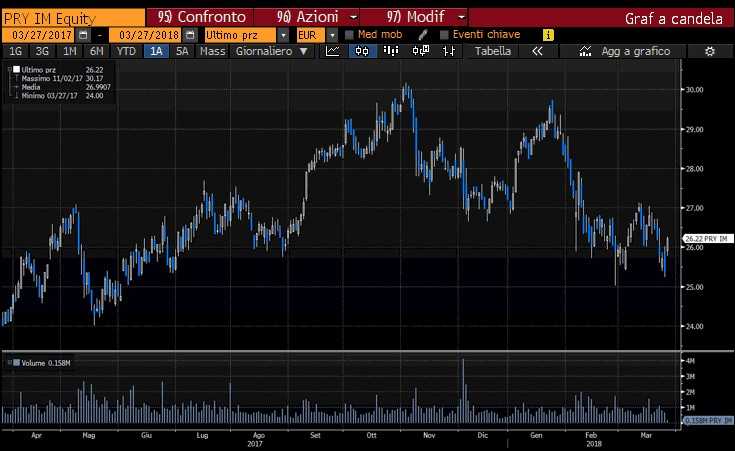Open the Ultimo prz dropdown arrow
The width and height of the screenshot is (735, 451).
click(x=283, y=35)
